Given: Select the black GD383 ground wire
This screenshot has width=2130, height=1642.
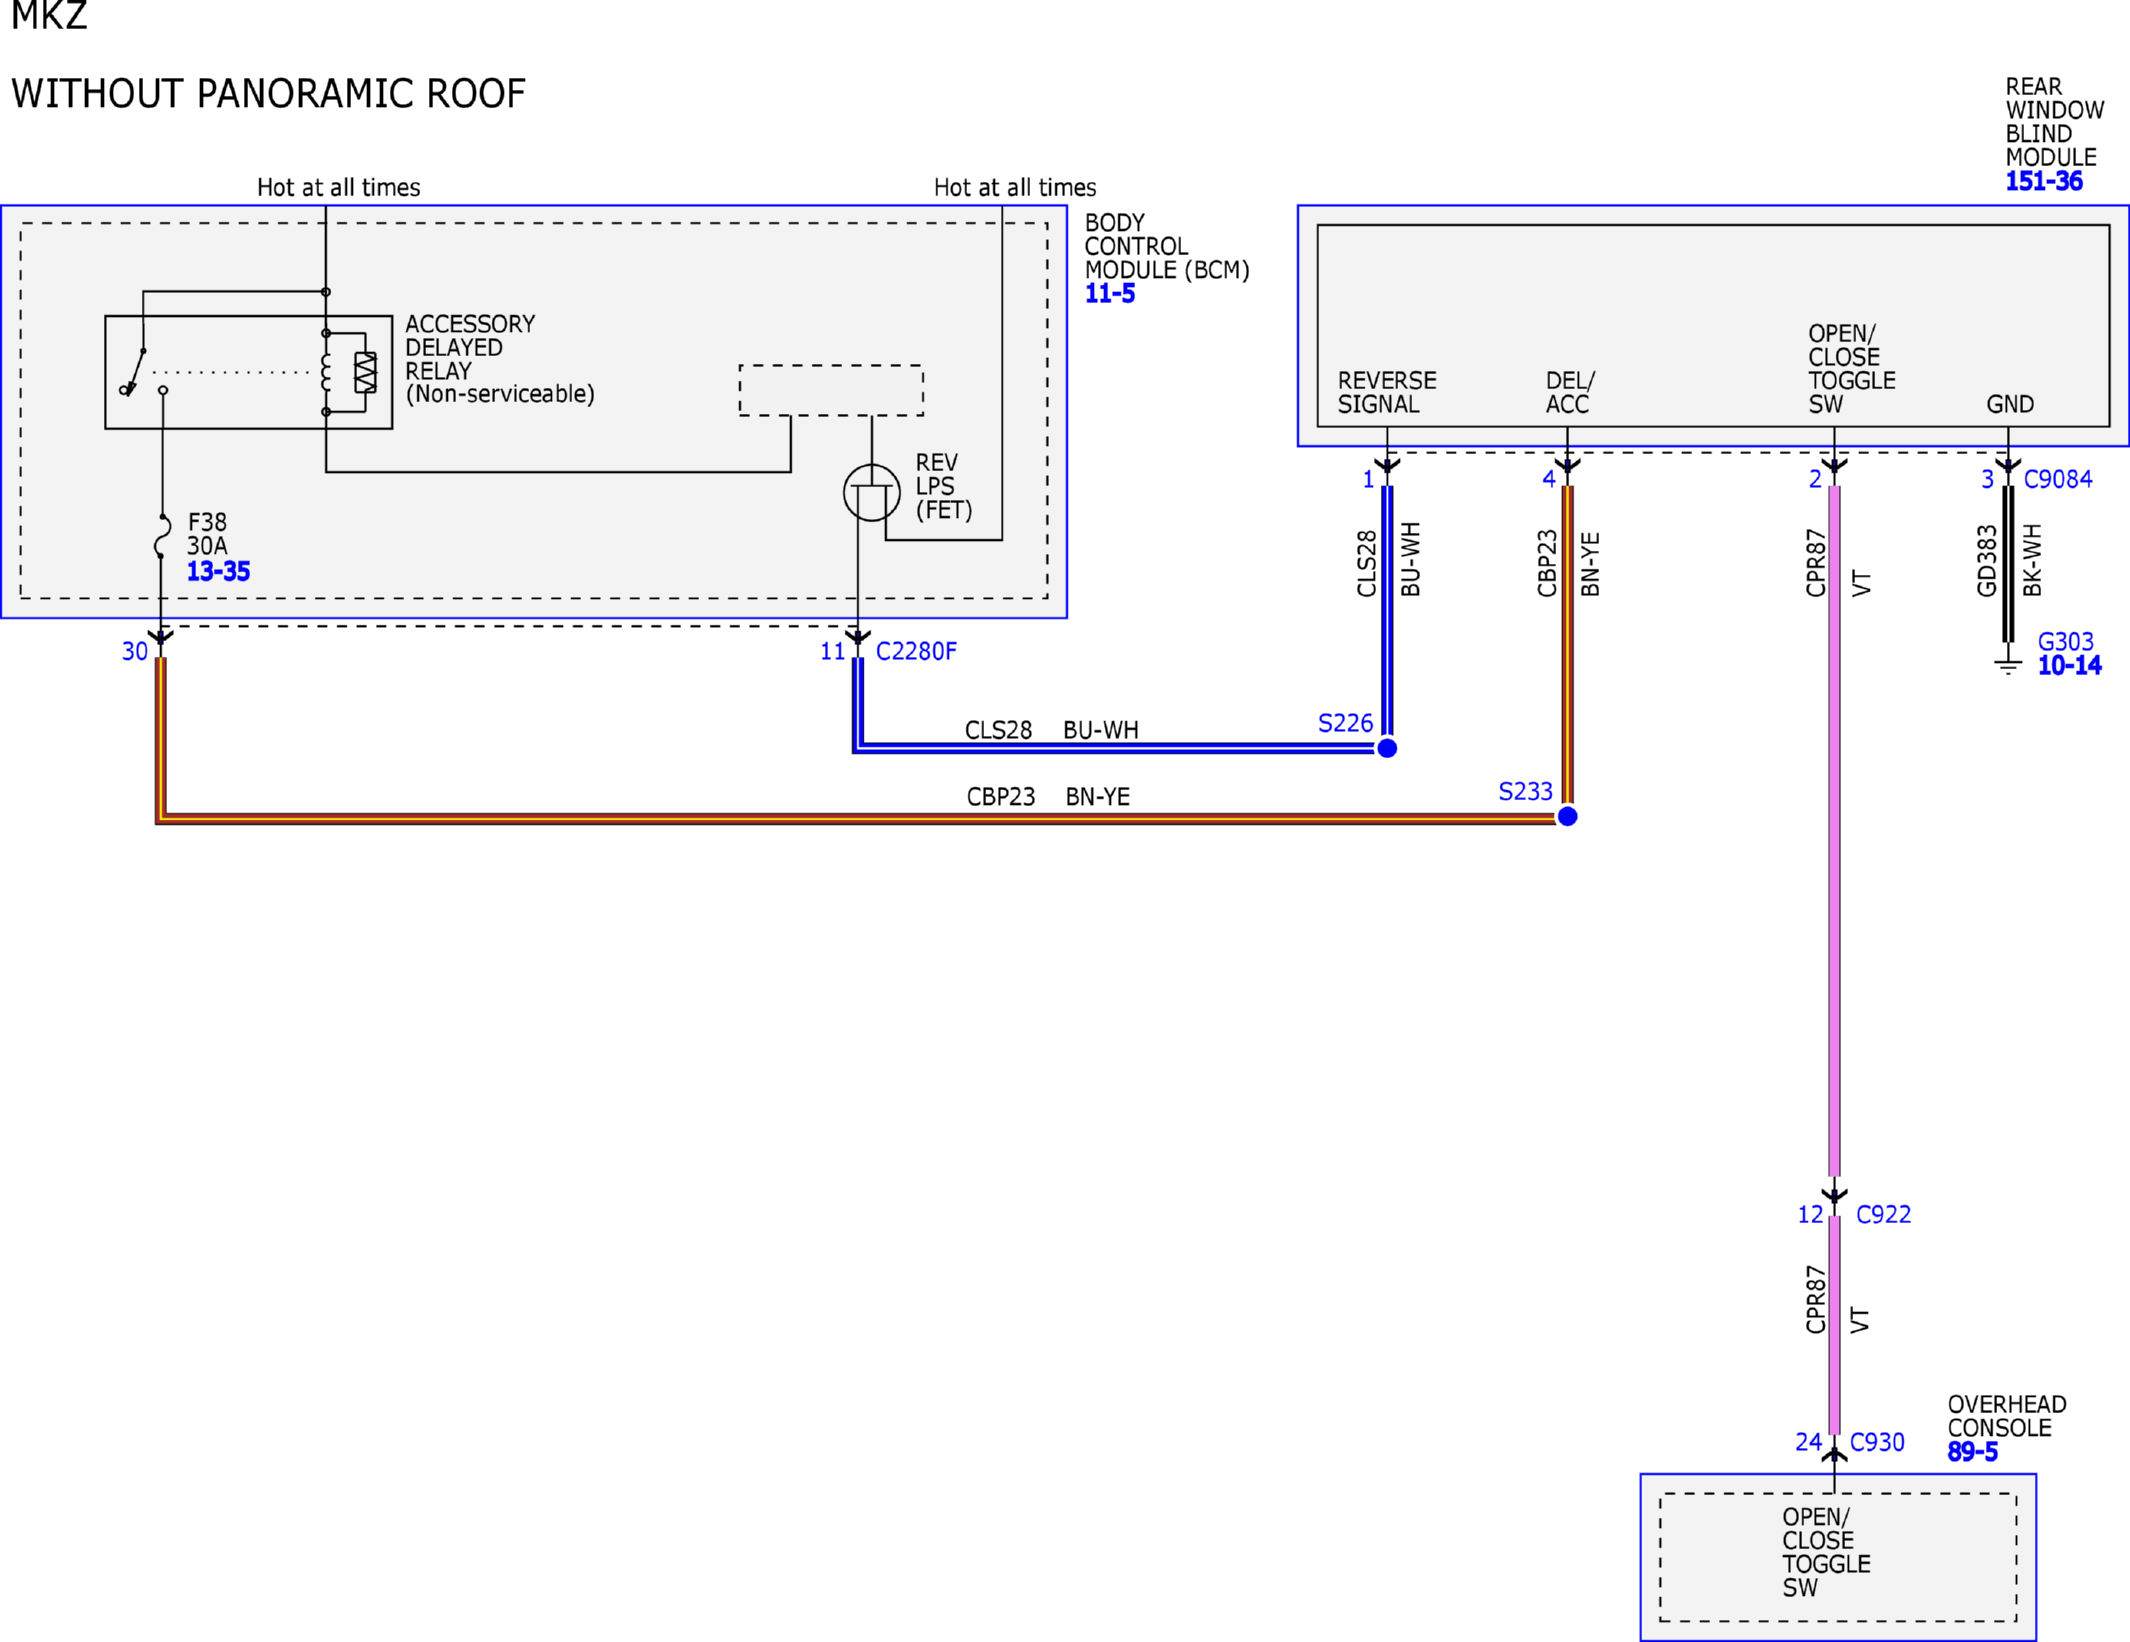Looking at the screenshot, I should 2008,564.
